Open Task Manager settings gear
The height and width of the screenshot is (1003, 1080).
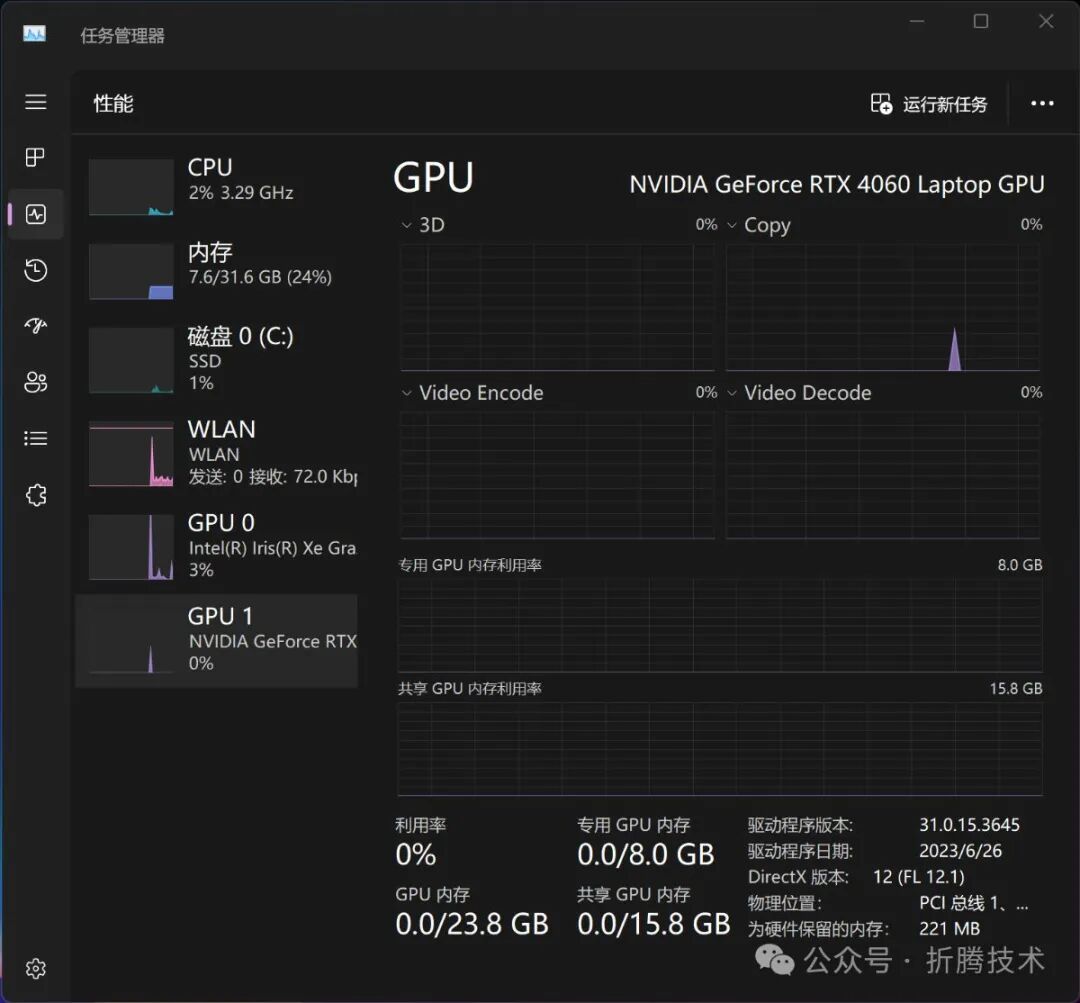pyautogui.click(x=36, y=969)
